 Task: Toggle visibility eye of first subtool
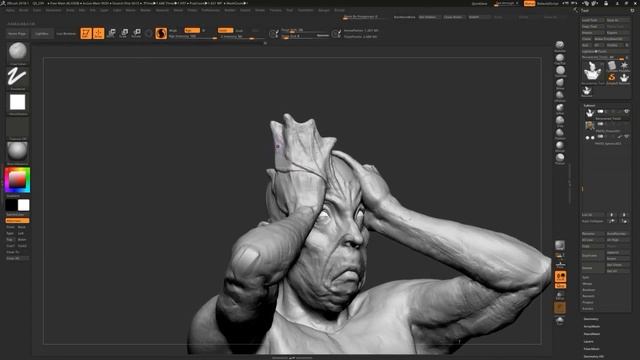click(x=627, y=111)
